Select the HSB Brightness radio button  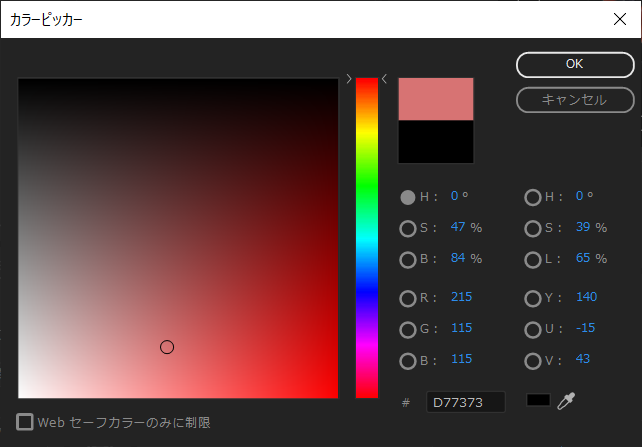[x=408, y=259]
